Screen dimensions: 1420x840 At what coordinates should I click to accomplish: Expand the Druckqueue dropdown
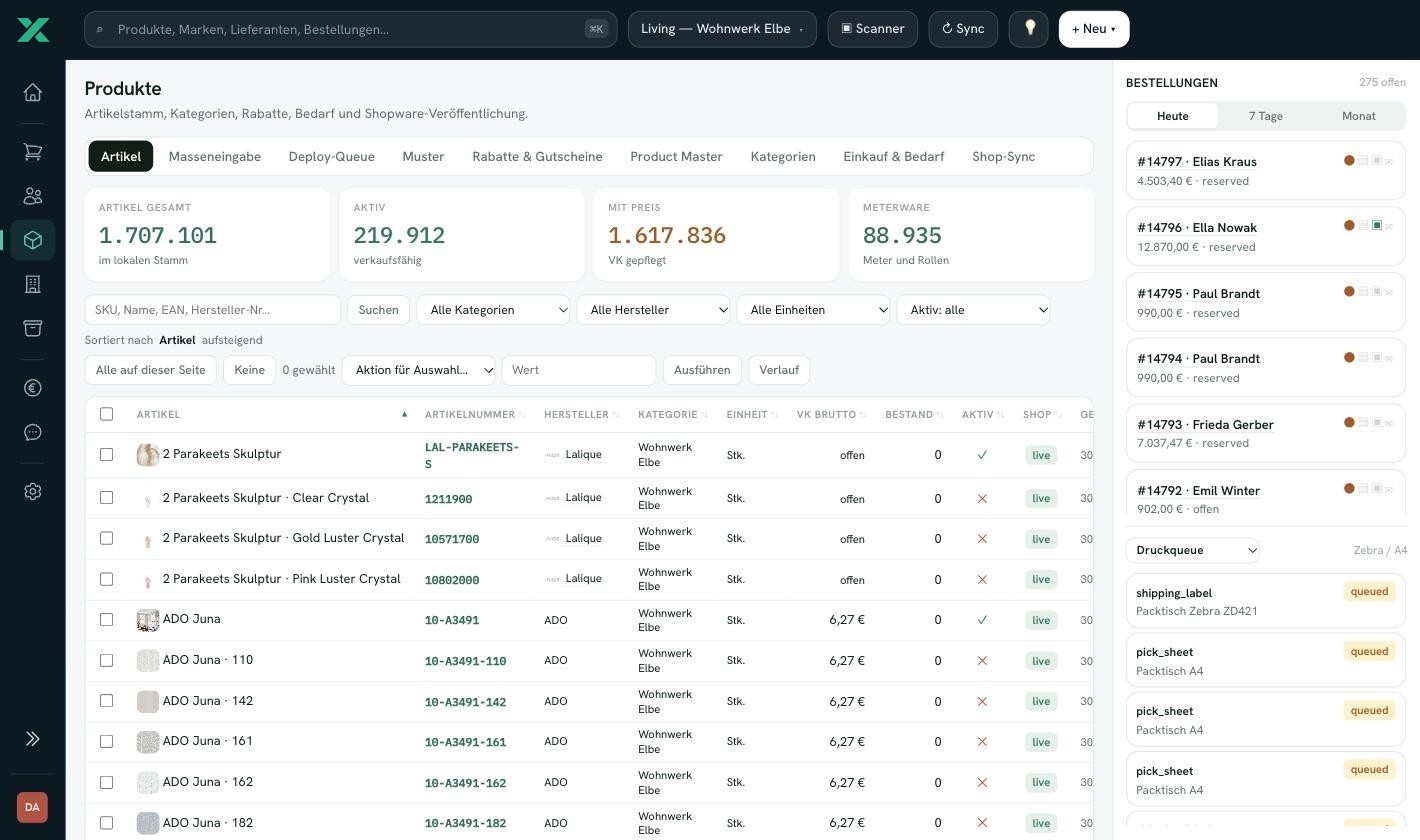click(1193, 550)
